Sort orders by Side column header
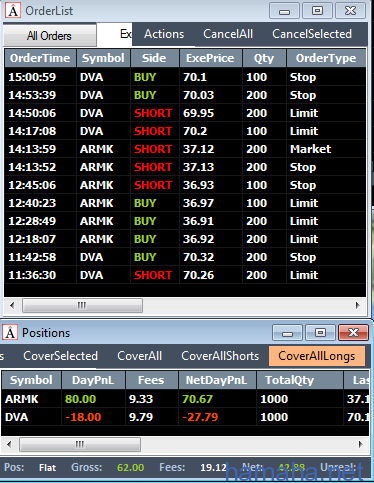 [x=154, y=58]
